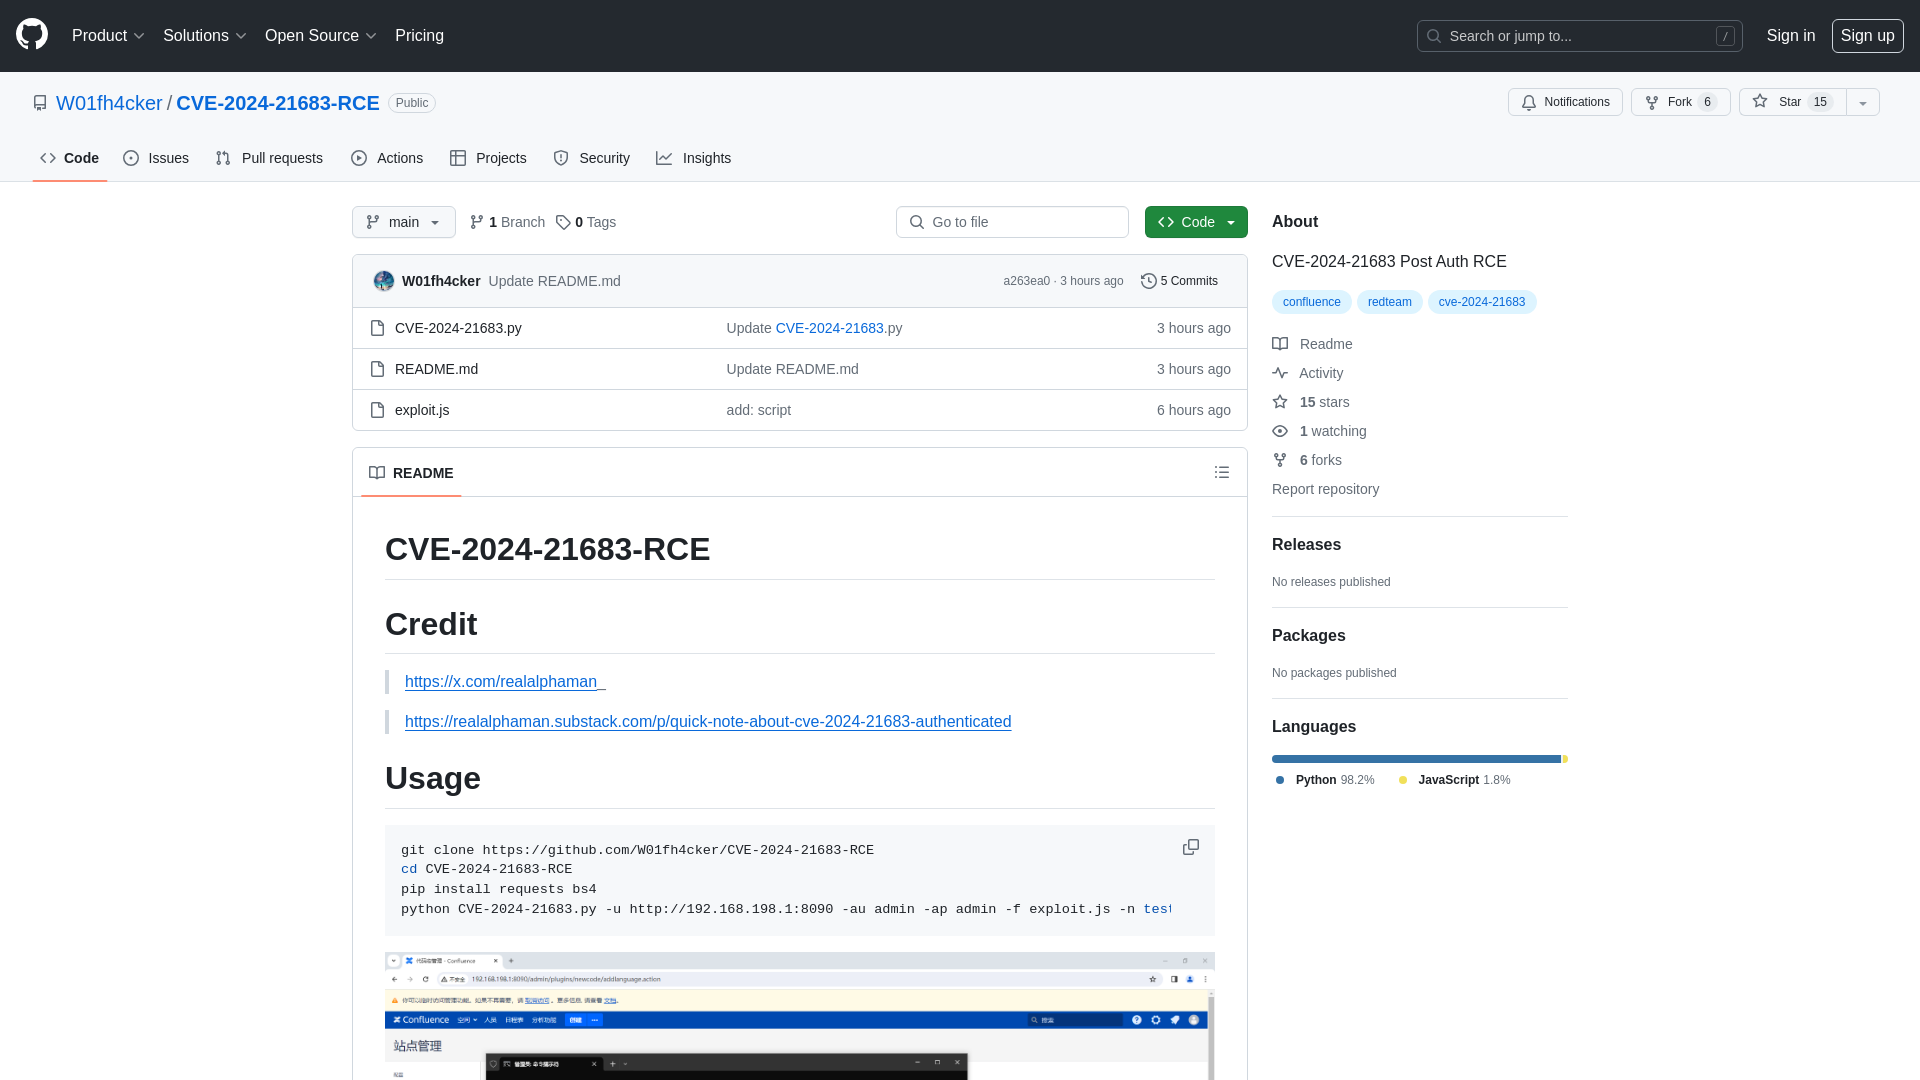The image size is (1920, 1080).
Task: Click the Python segment of language bar
Action: (1416, 759)
